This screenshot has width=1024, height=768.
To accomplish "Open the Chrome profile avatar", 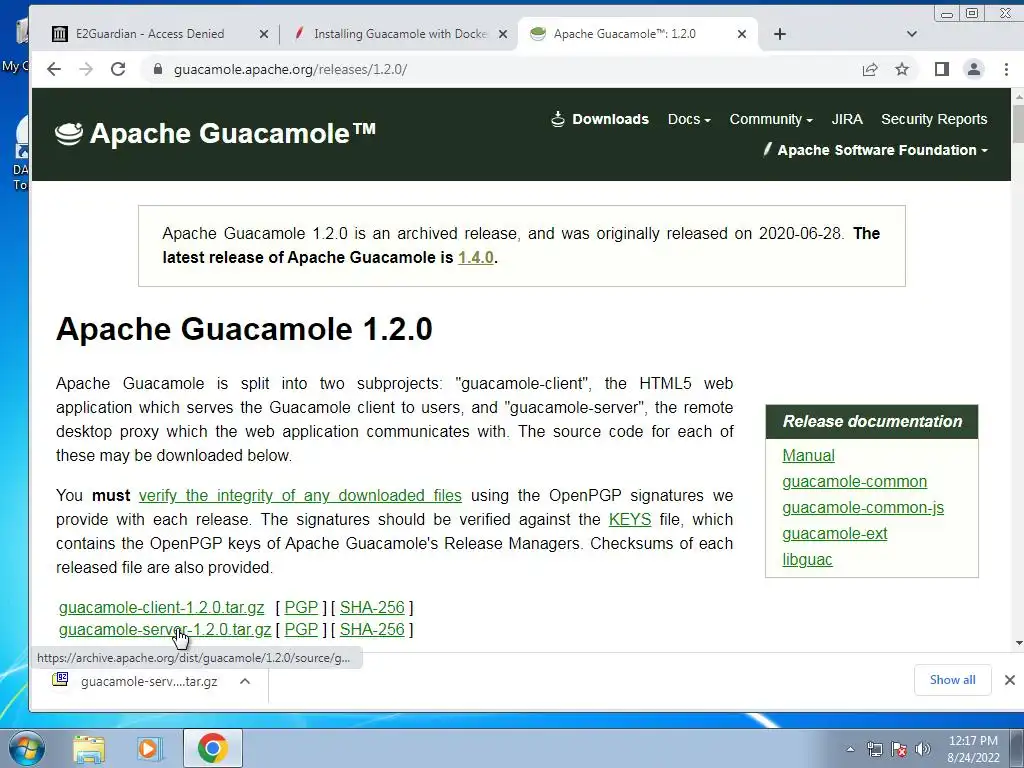I will [974, 69].
